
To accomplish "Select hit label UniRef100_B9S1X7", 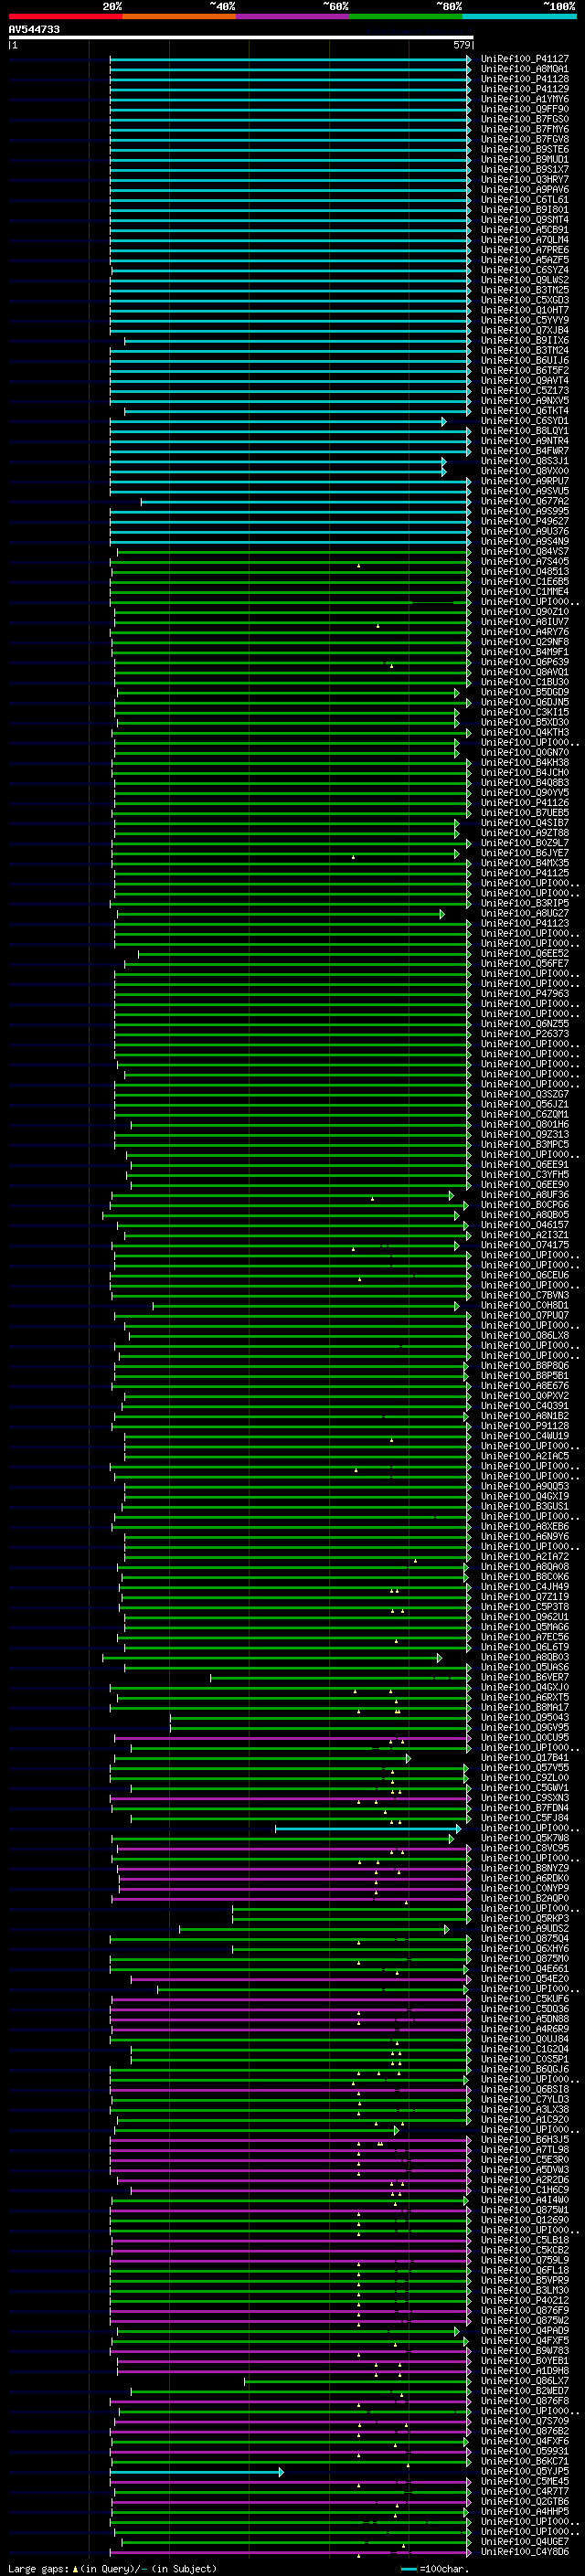I will pyautogui.click(x=525, y=169).
